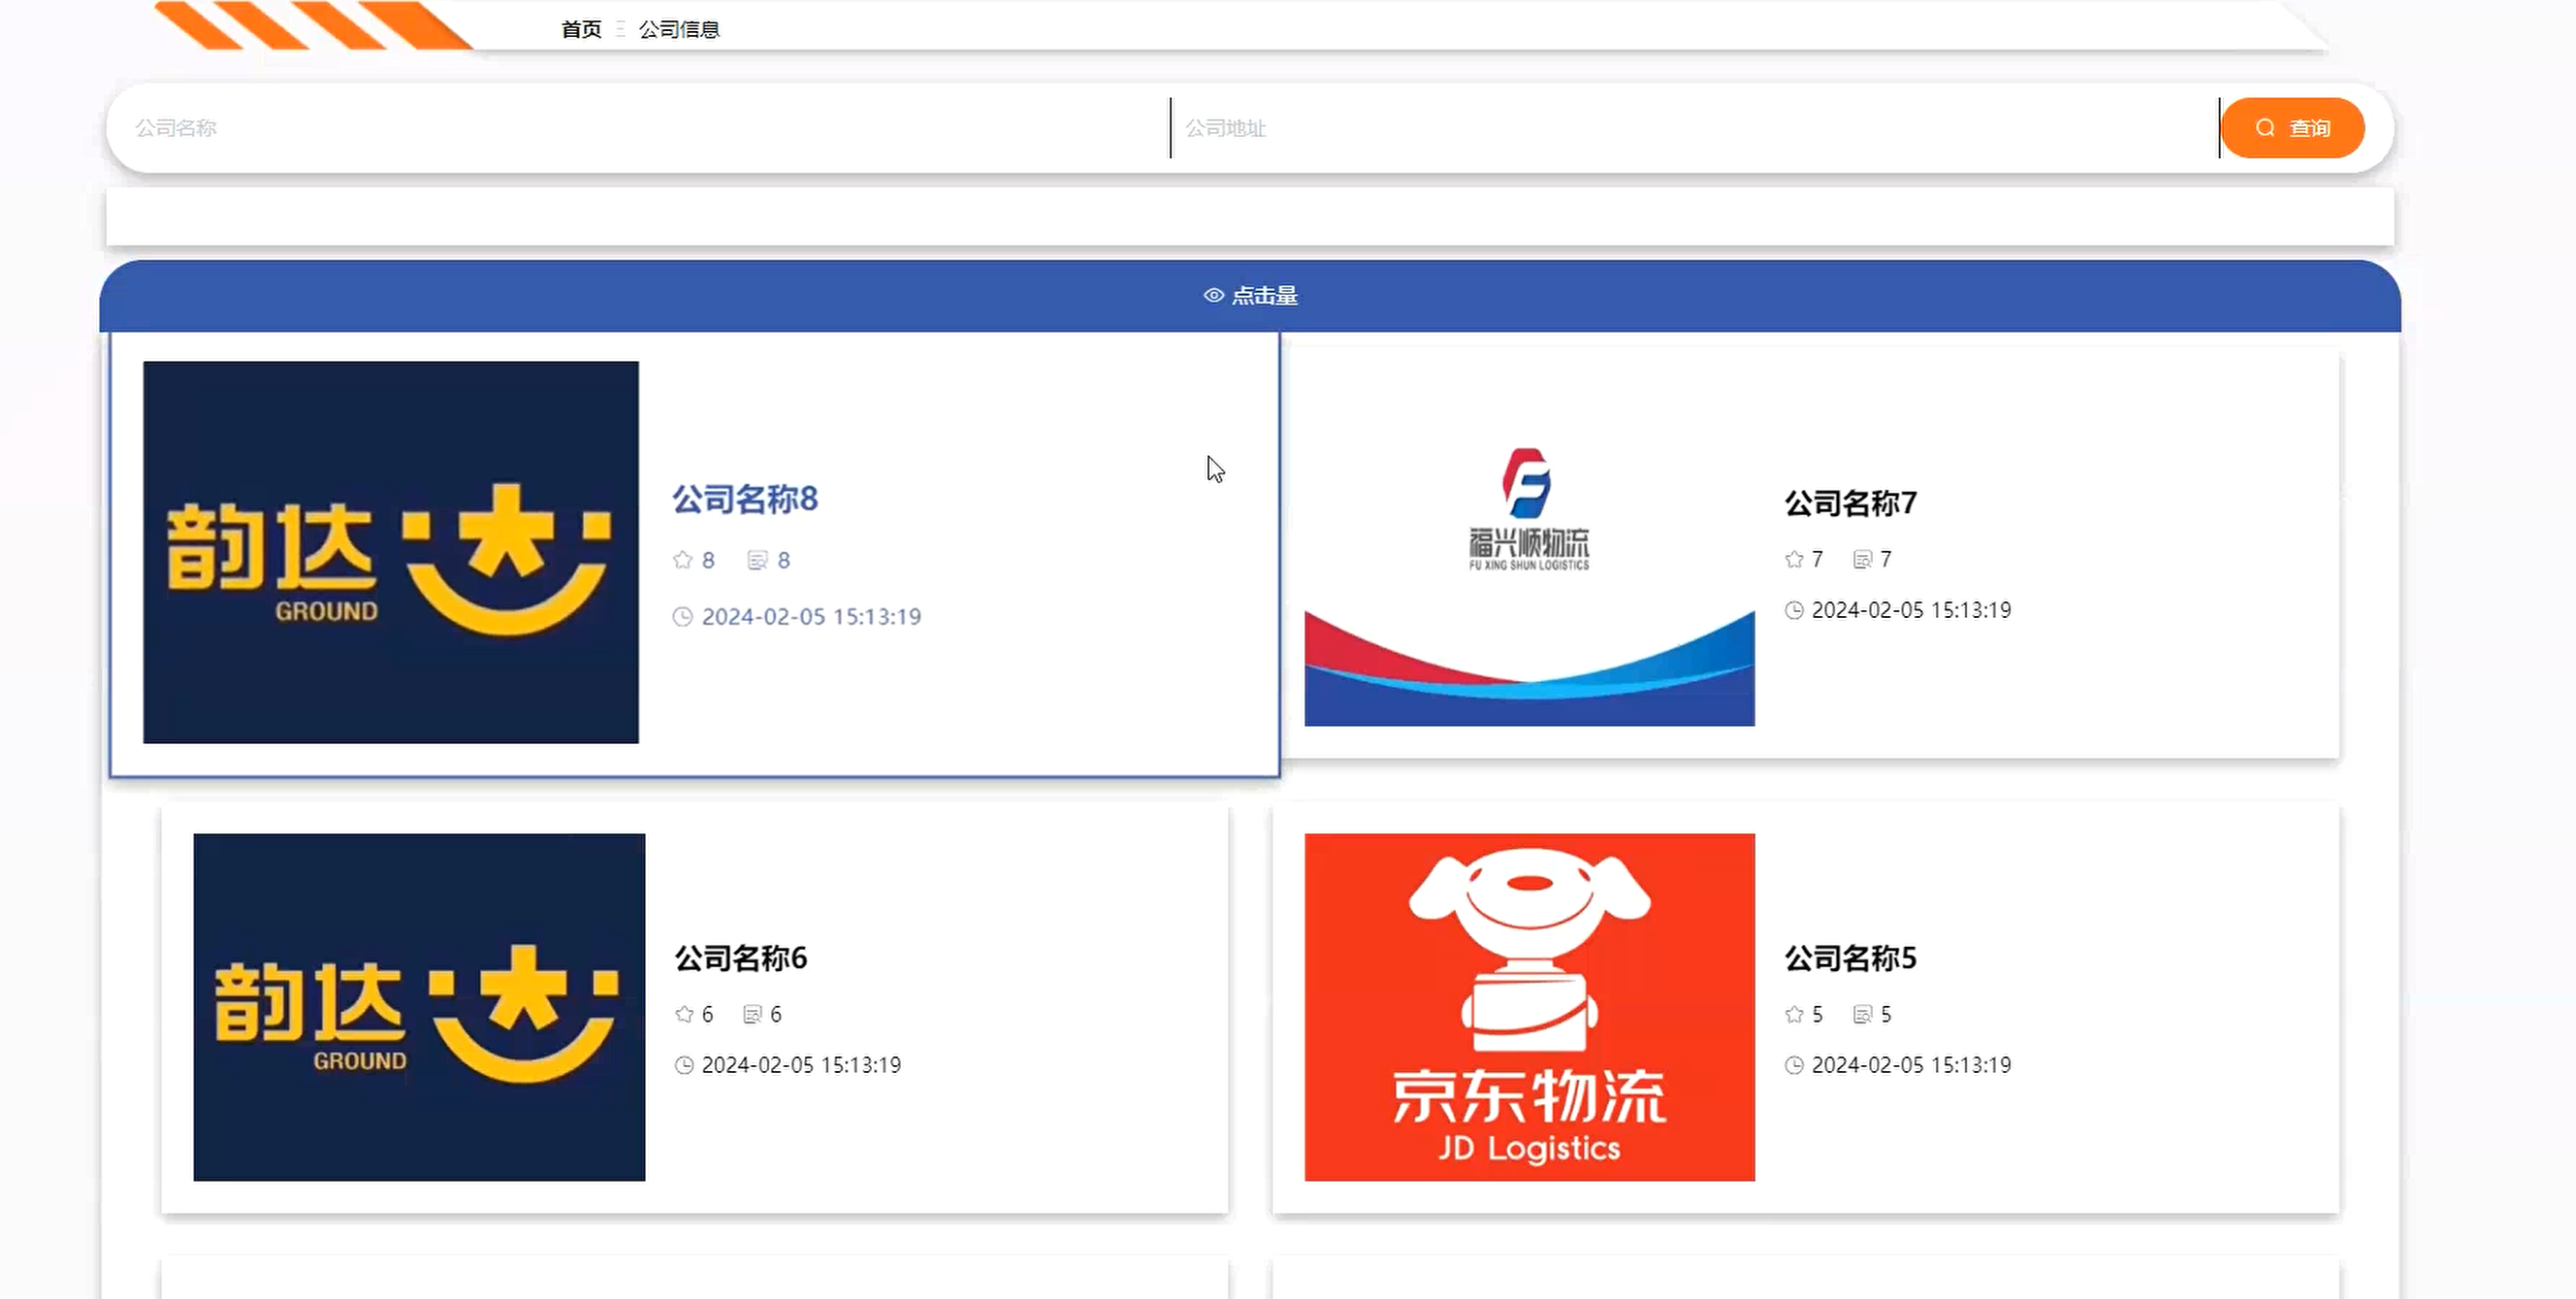Image resolution: width=2576 pixels, height=1299 pixels.
Task: Click the magnifier icon in 查询 button
Action: (2265, 128)
